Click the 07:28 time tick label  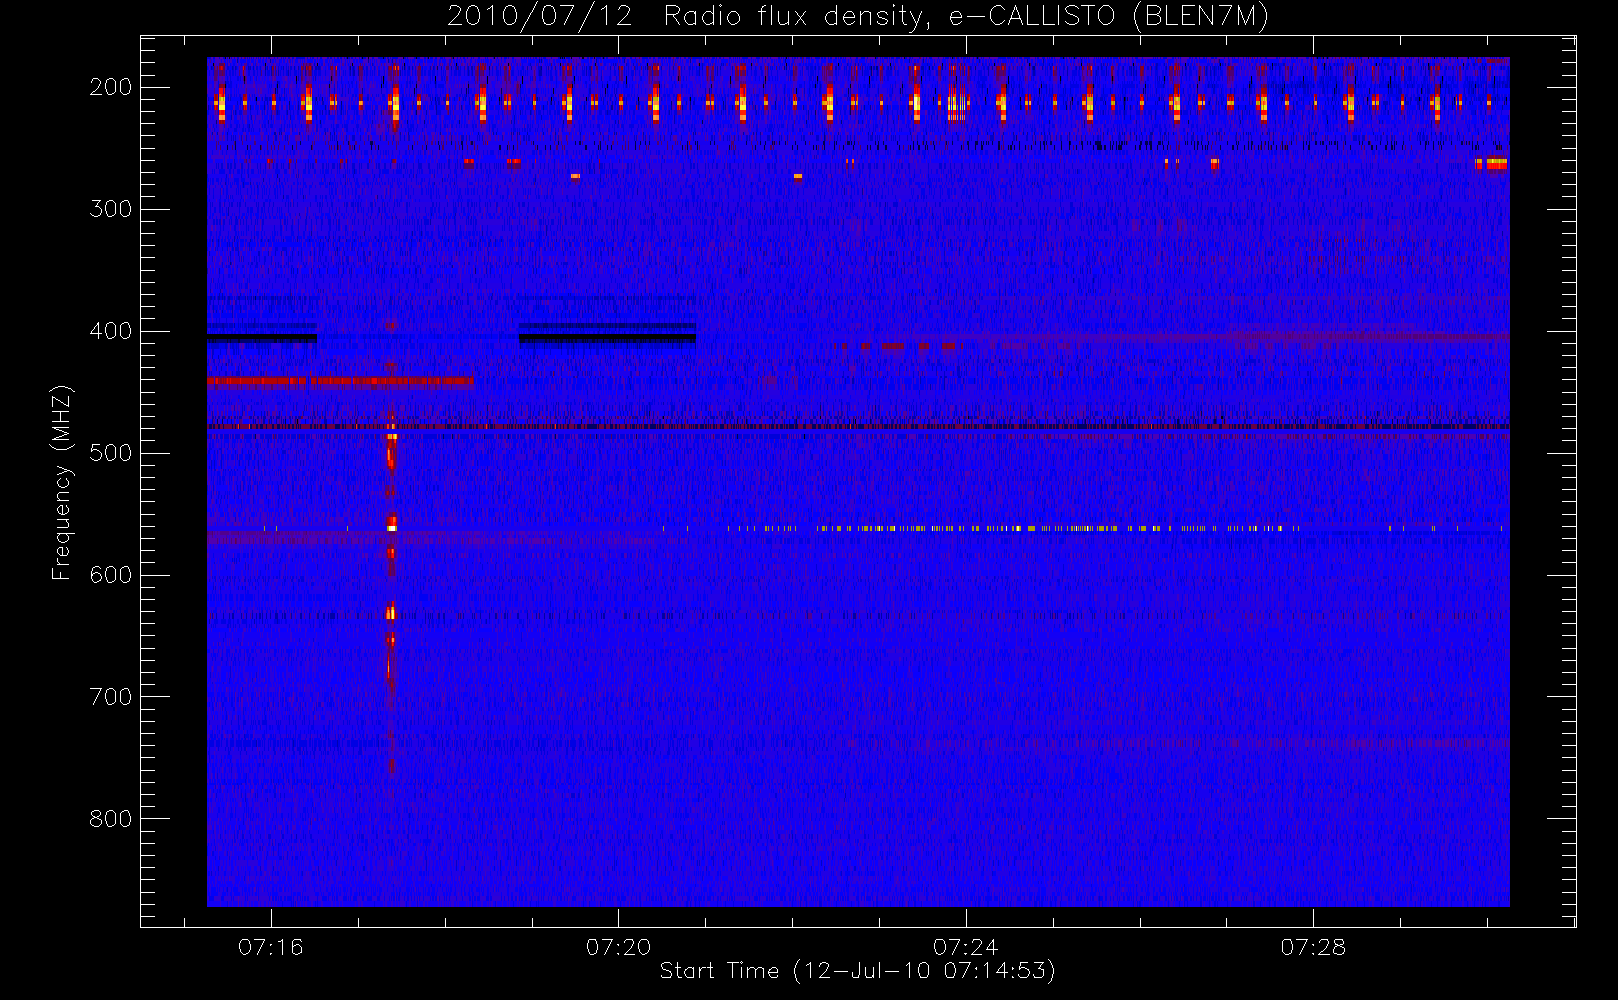click(x=1313, y=947)
